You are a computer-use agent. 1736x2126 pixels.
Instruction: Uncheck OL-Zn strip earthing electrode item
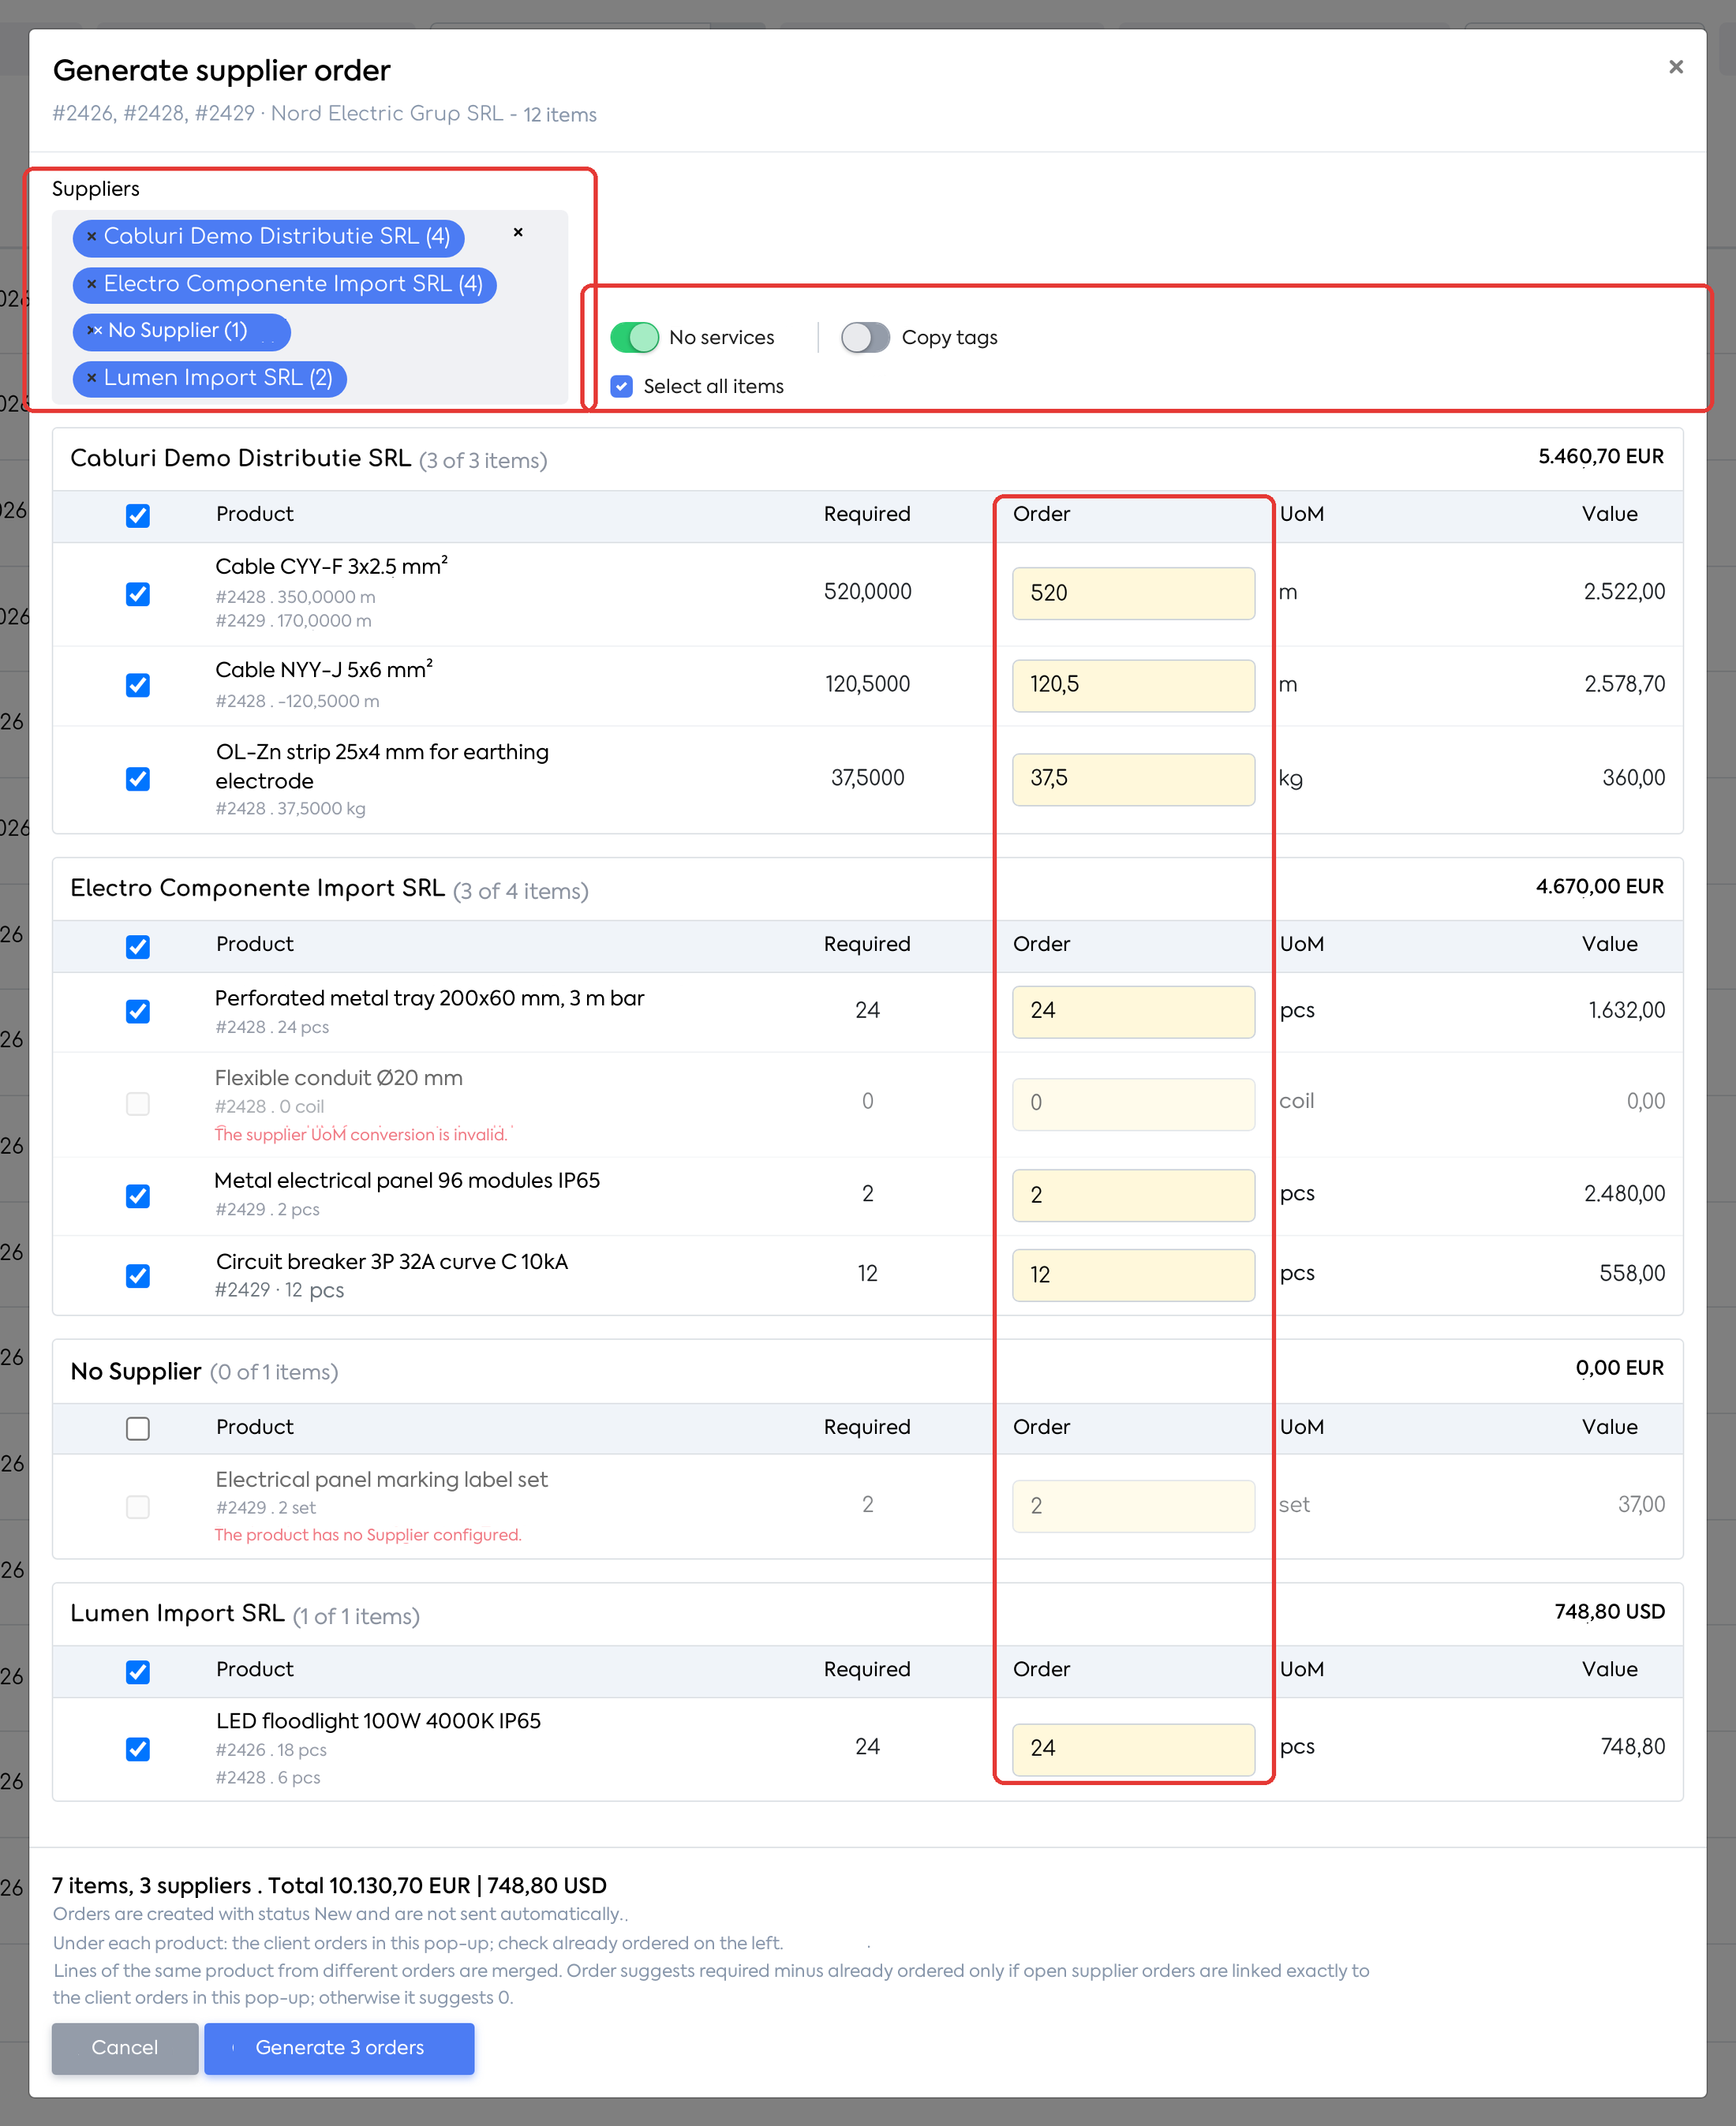click(138, 779)
